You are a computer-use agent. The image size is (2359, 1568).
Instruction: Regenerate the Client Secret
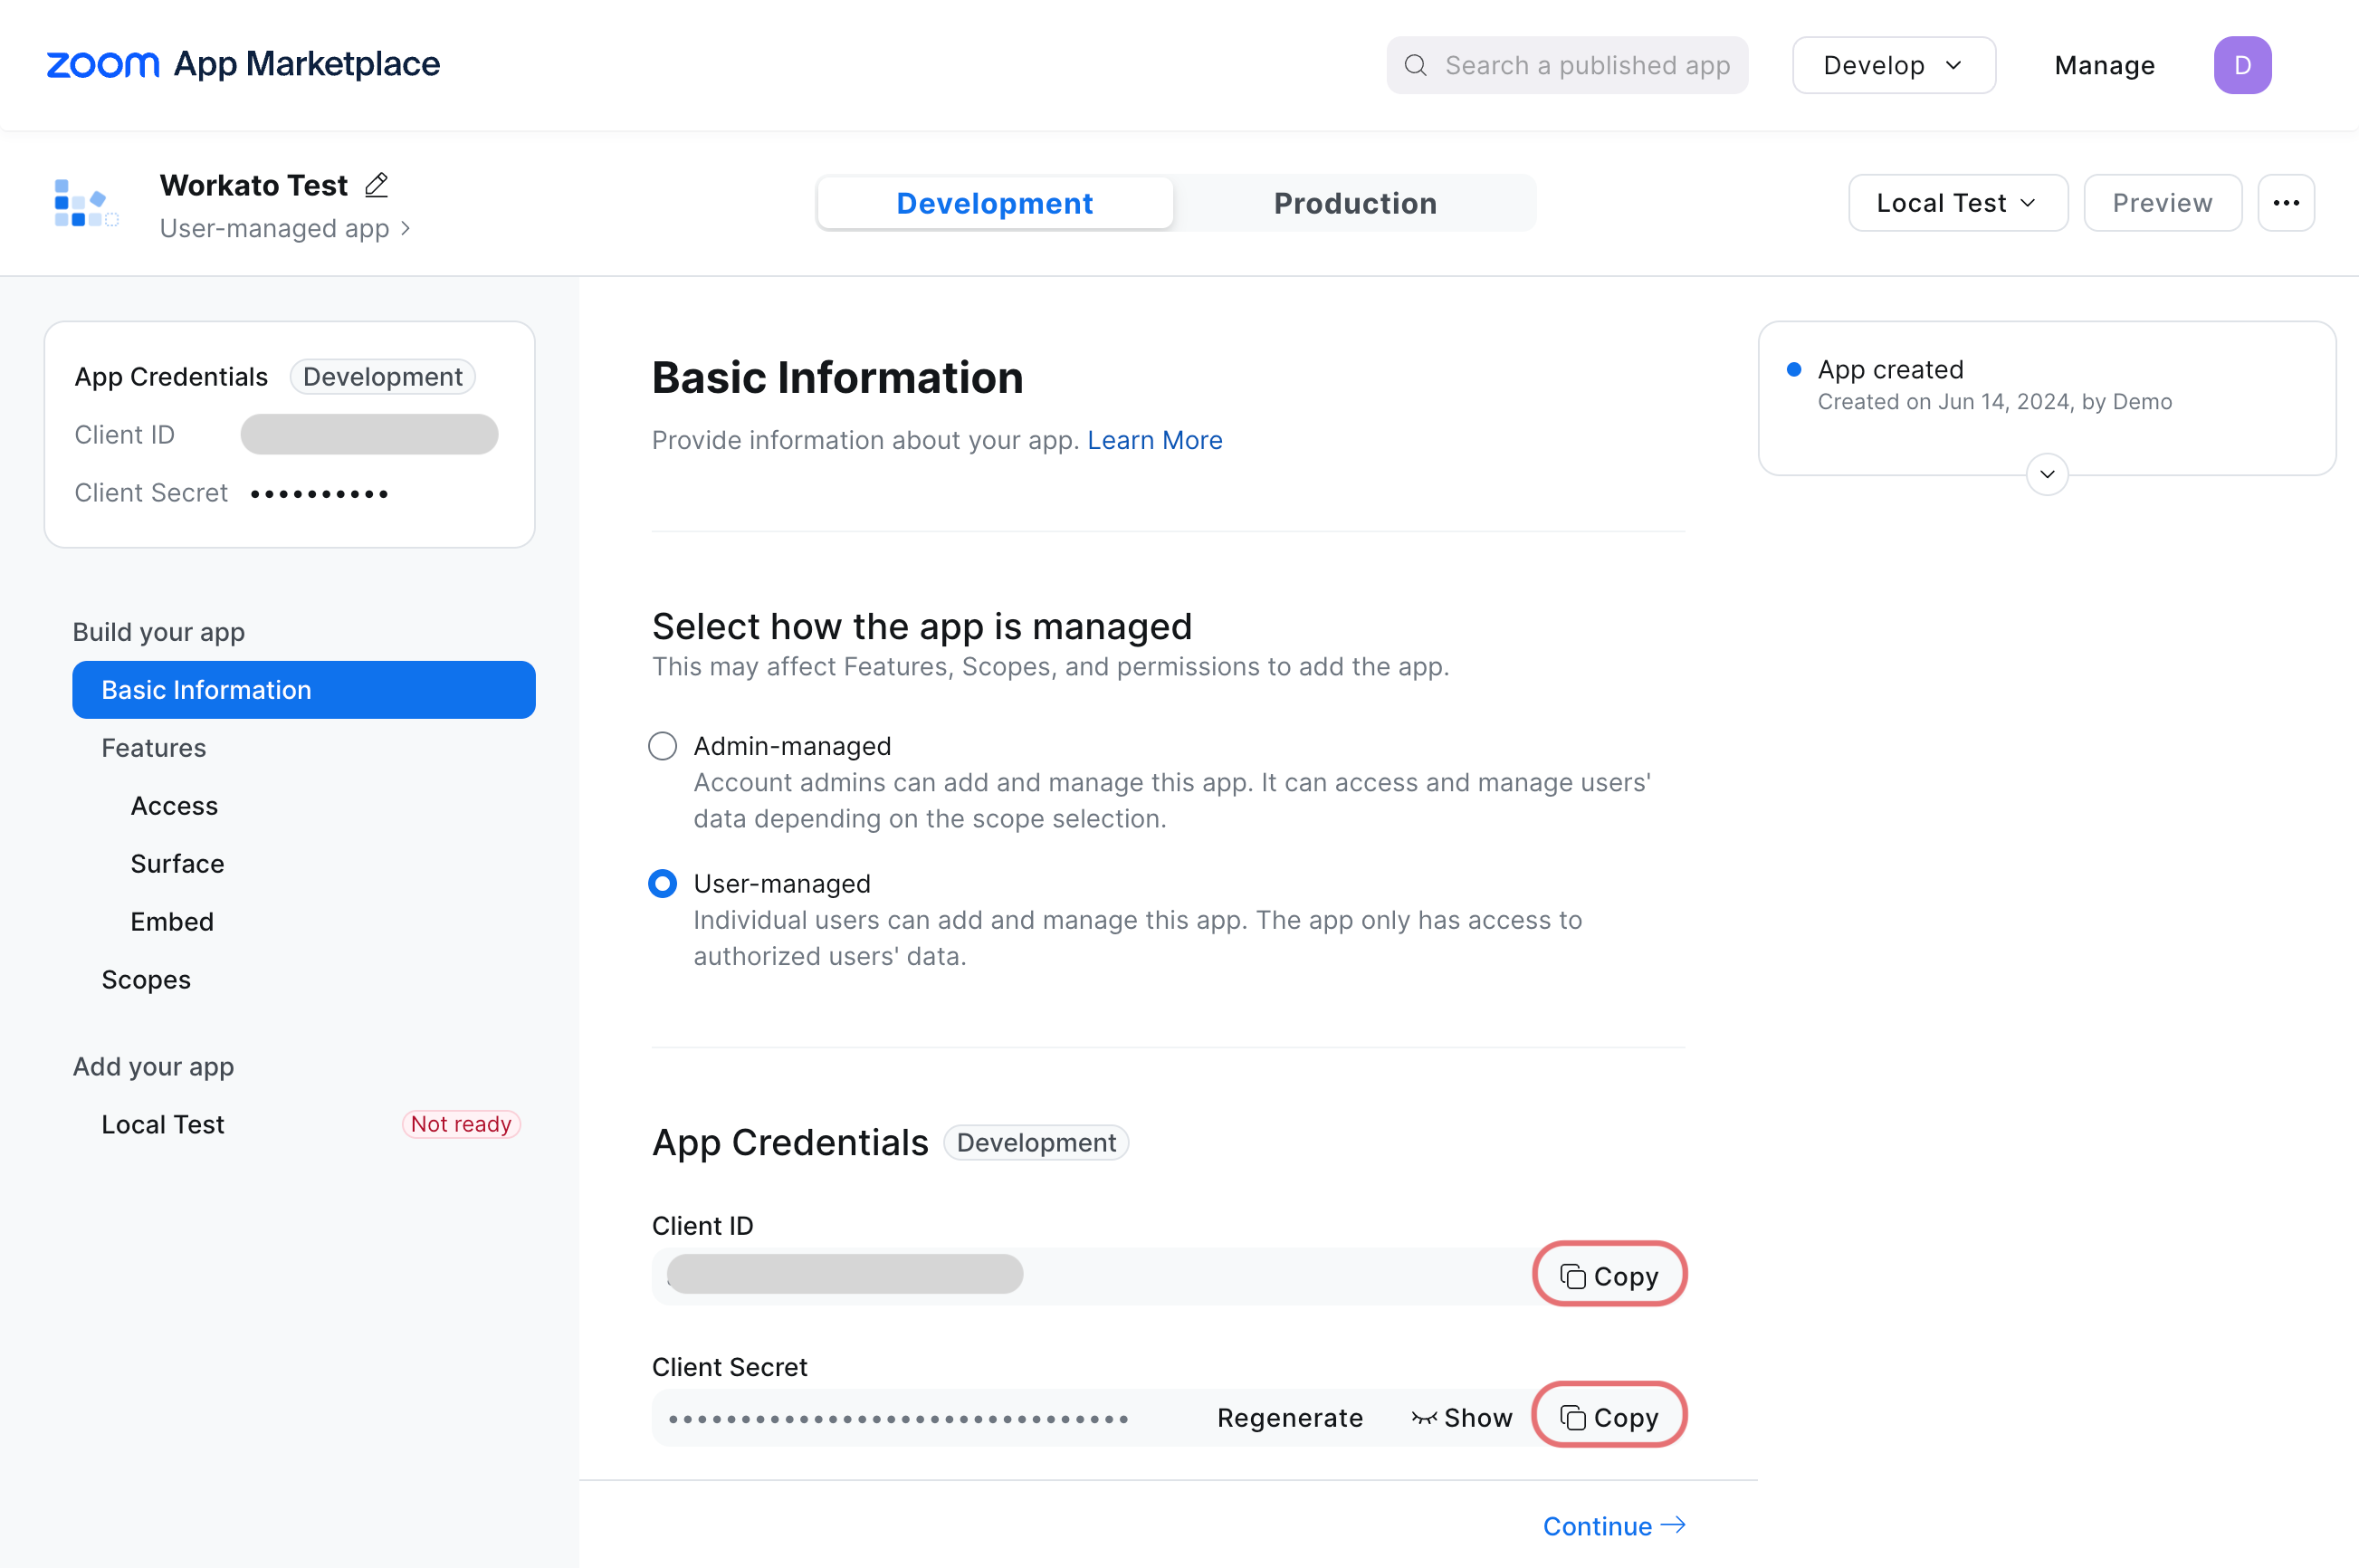coord(1289,1417)
